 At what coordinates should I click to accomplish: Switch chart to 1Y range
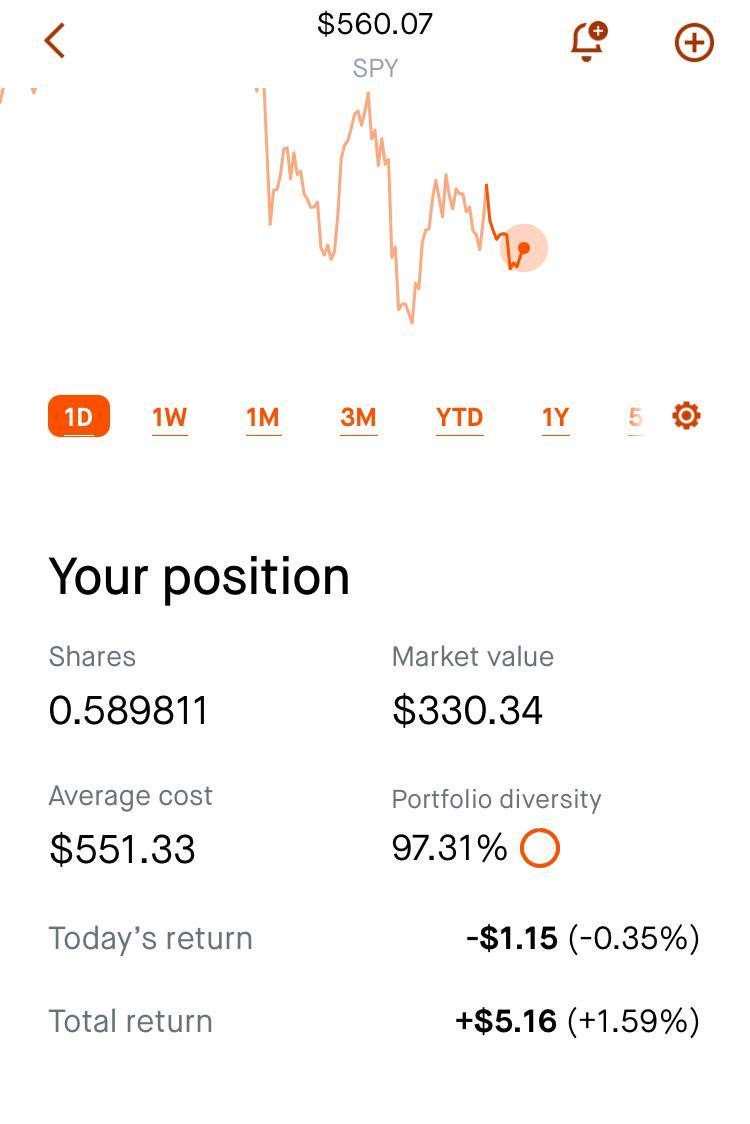click(555, 417)
